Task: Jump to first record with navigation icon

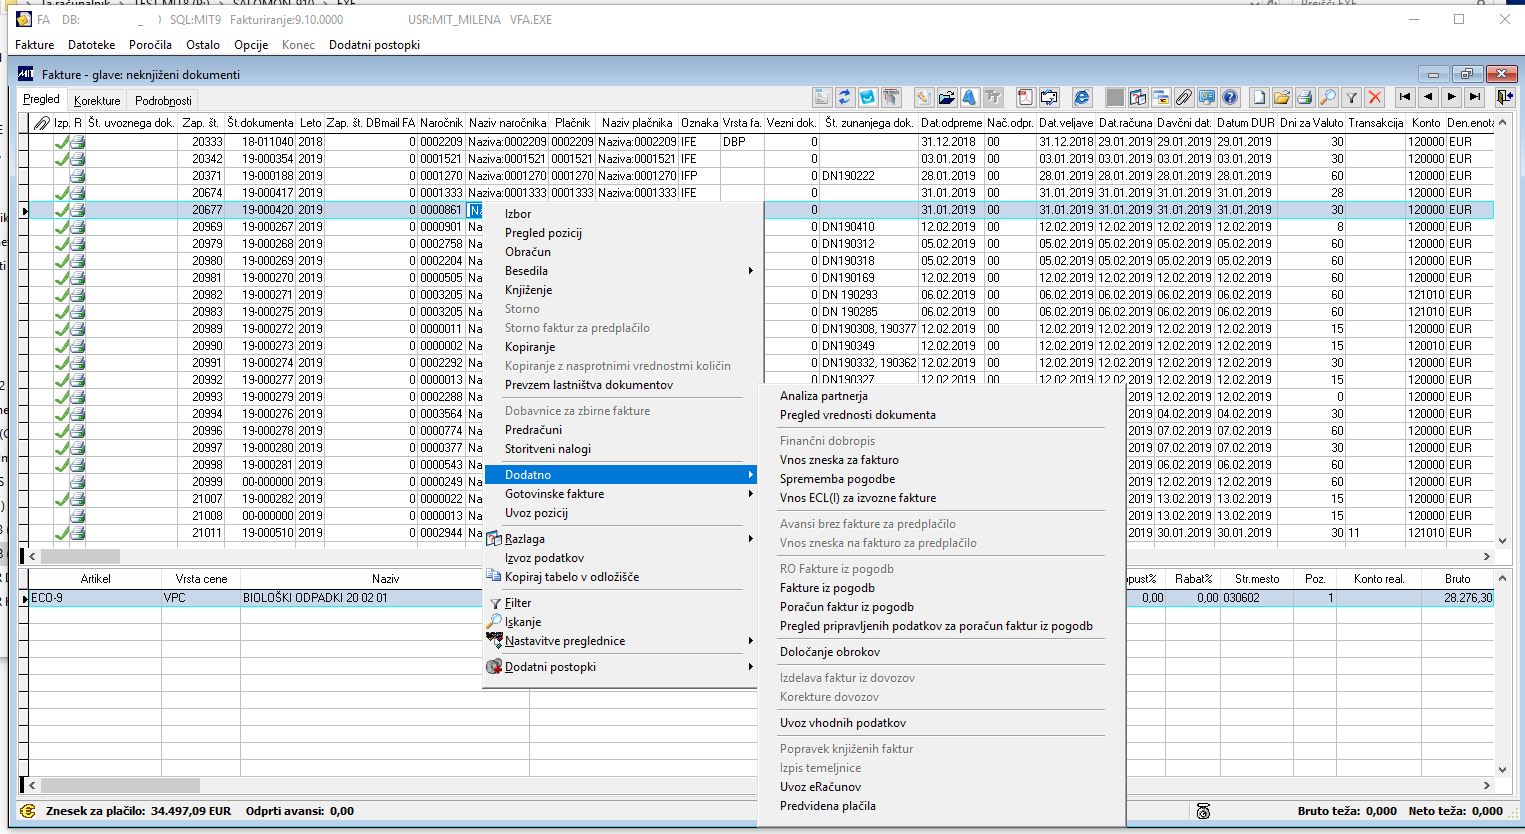Action: pyautogui.click(x=1405, y=97)
